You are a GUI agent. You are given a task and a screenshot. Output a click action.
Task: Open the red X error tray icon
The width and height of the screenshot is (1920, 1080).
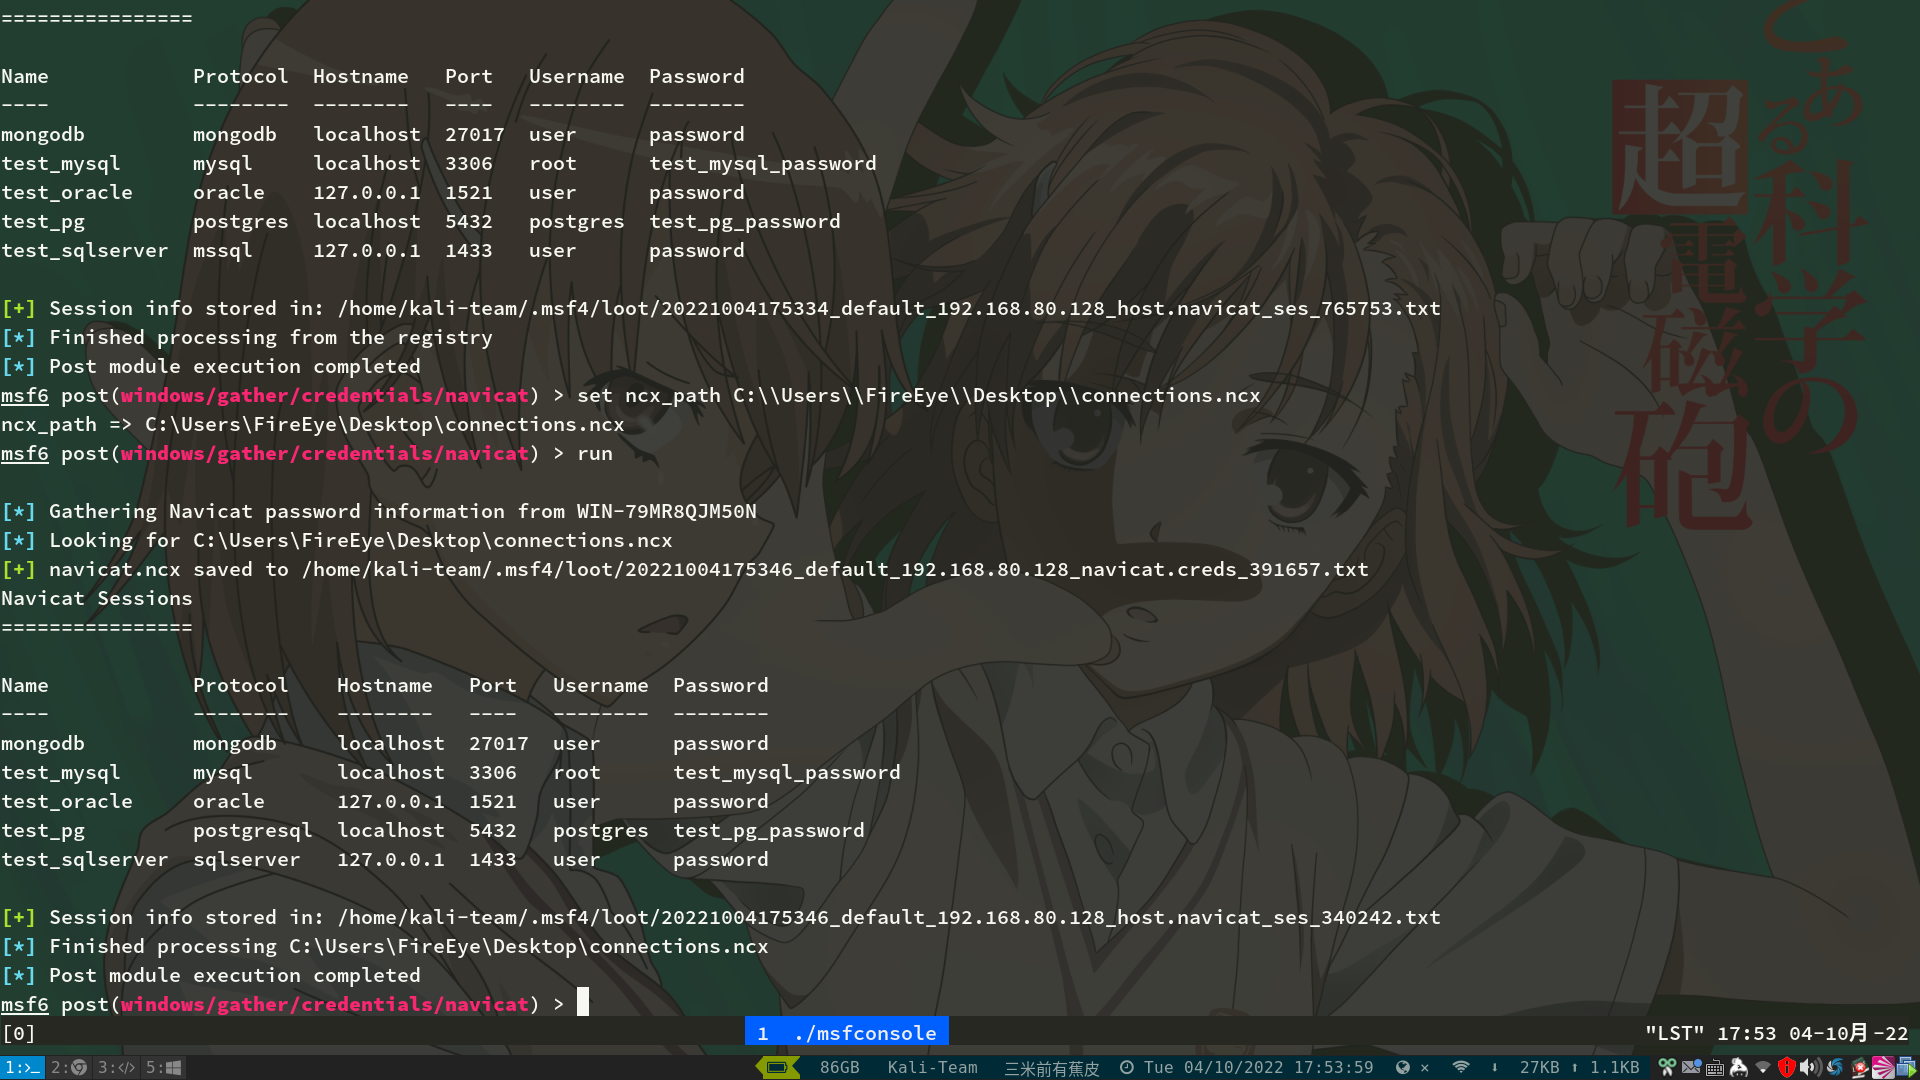coord(1859,1067)
